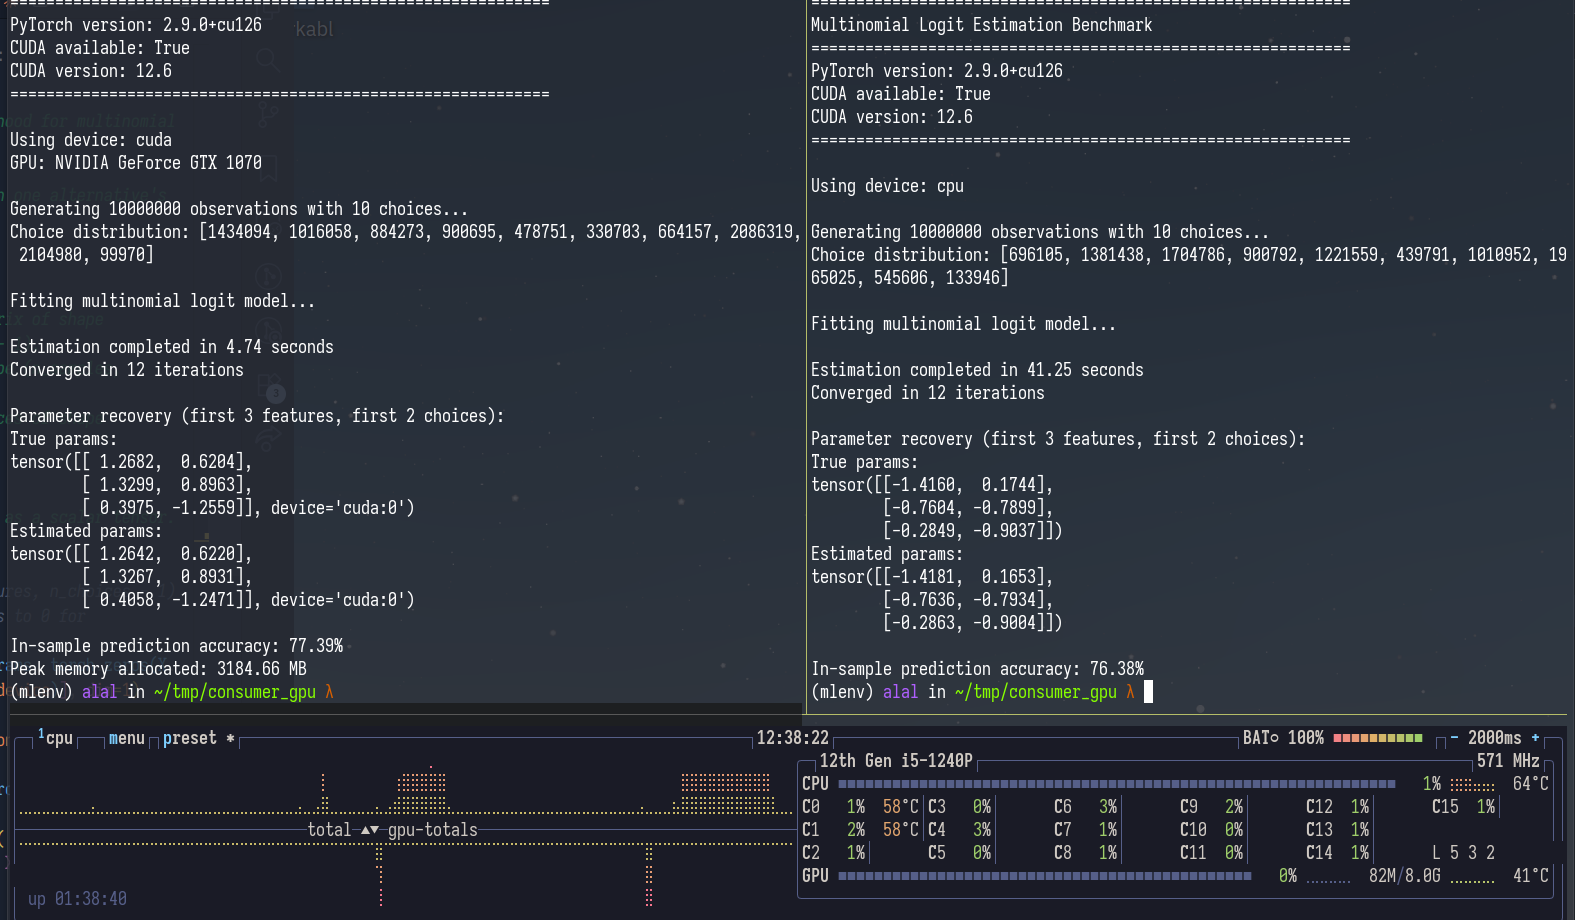Image resolution: width=1575 pixels, height=920 pixels.
Task: Toggle the gpu-totals lower graph label
Action: pyautogui.click(x=433, y=830)
